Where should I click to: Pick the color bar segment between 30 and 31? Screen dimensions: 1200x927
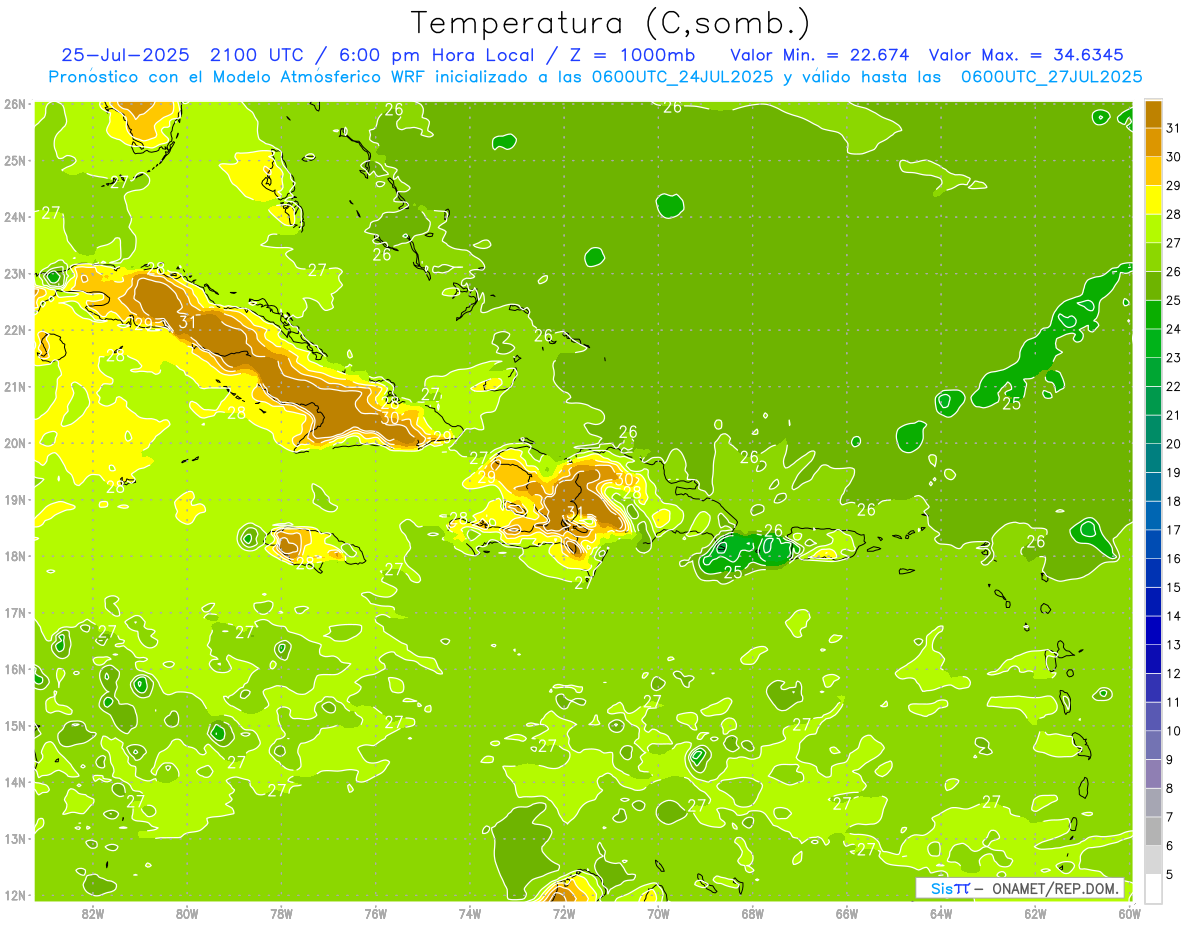1153,142
